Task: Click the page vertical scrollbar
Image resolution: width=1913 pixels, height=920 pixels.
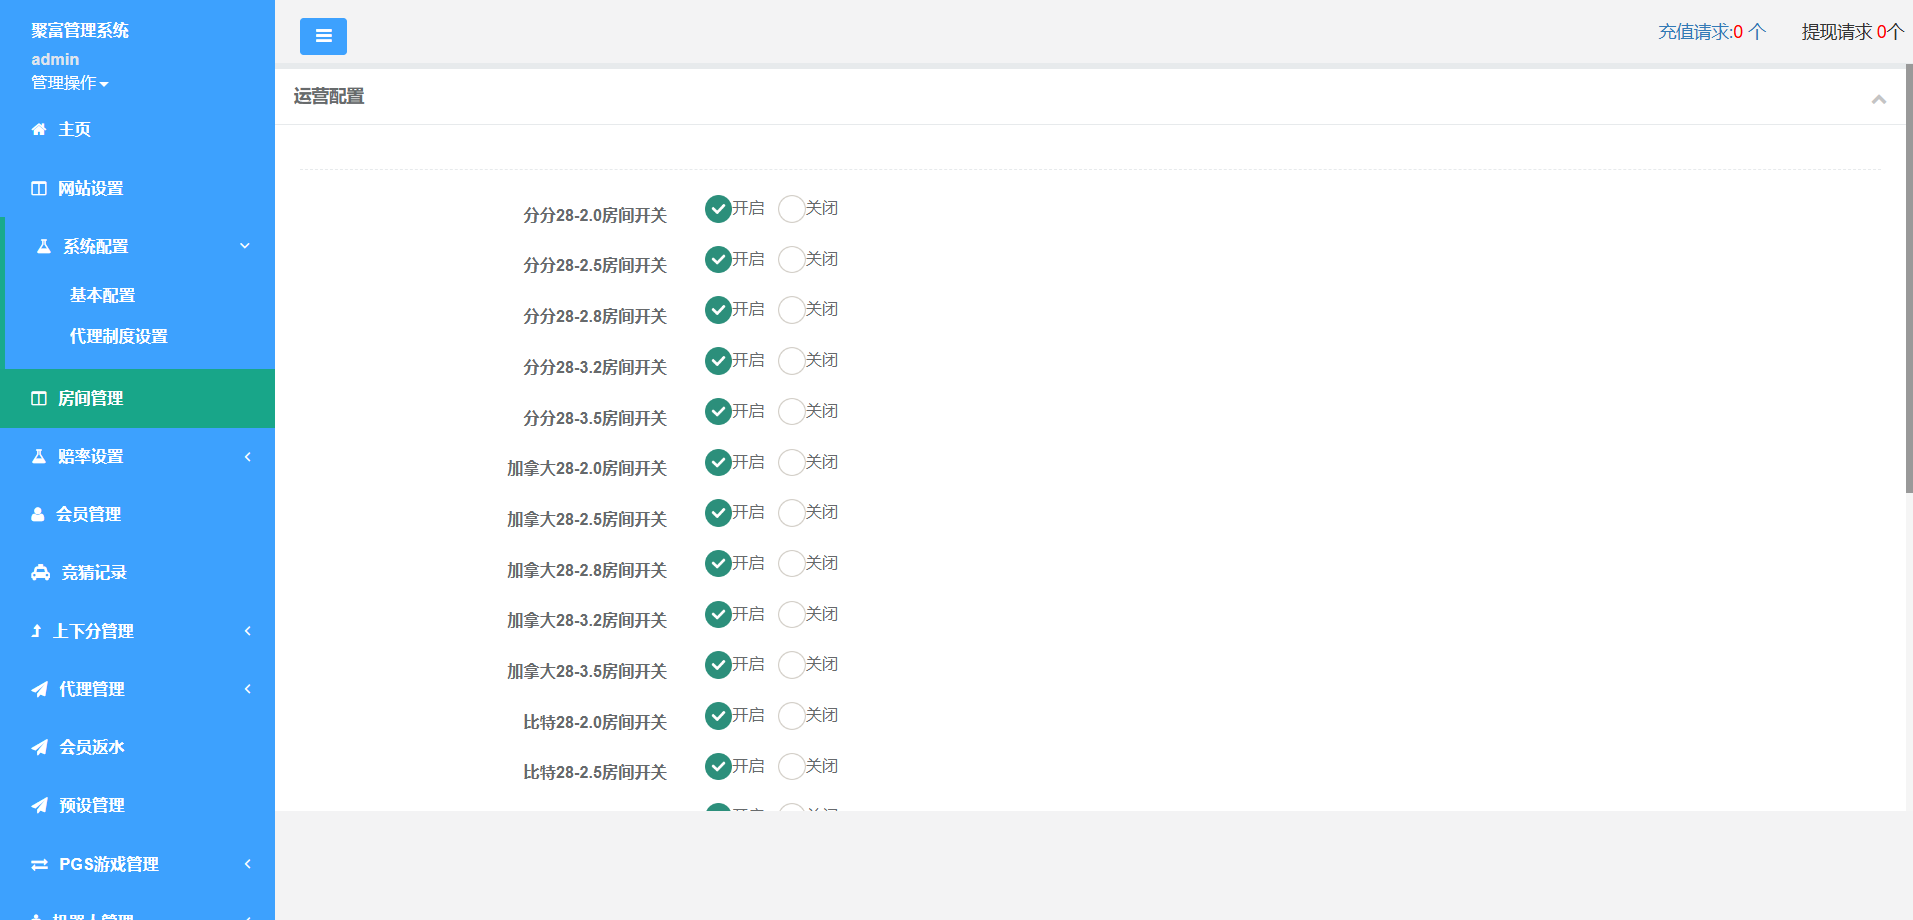Action: click(x=1908, y=280)
